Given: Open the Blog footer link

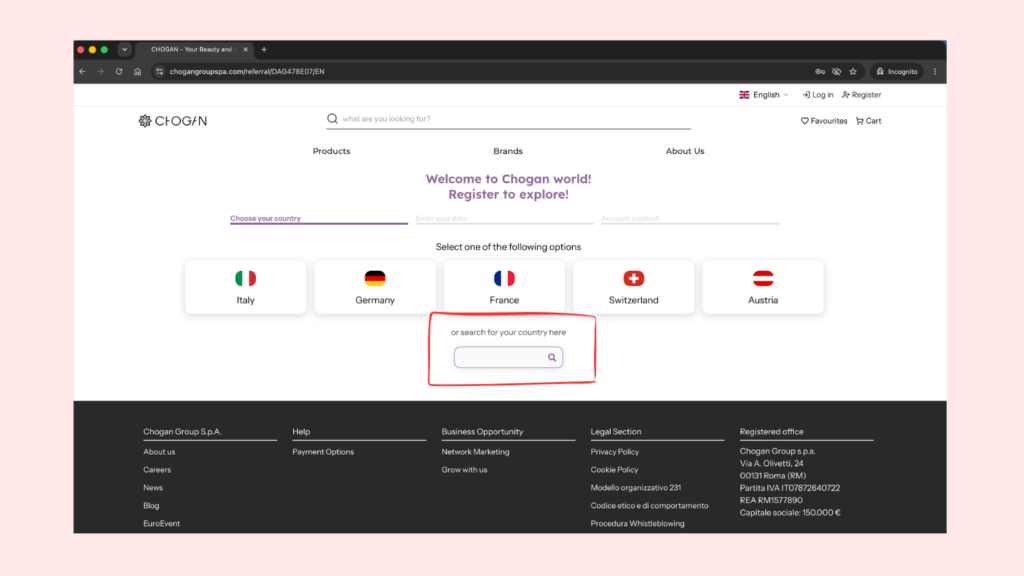Looking at the screenshot, I should pyautogui.click(x=151, y=505).
